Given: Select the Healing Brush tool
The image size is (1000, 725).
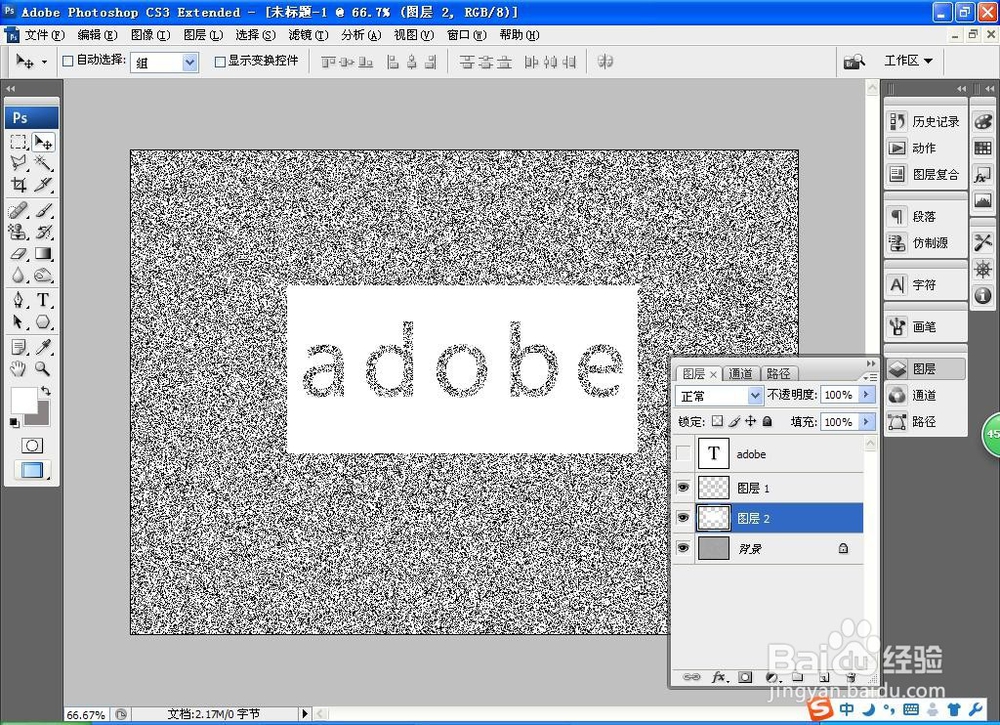Looking at the screenshot, I should pyautogui.click(x=18, y=210).
